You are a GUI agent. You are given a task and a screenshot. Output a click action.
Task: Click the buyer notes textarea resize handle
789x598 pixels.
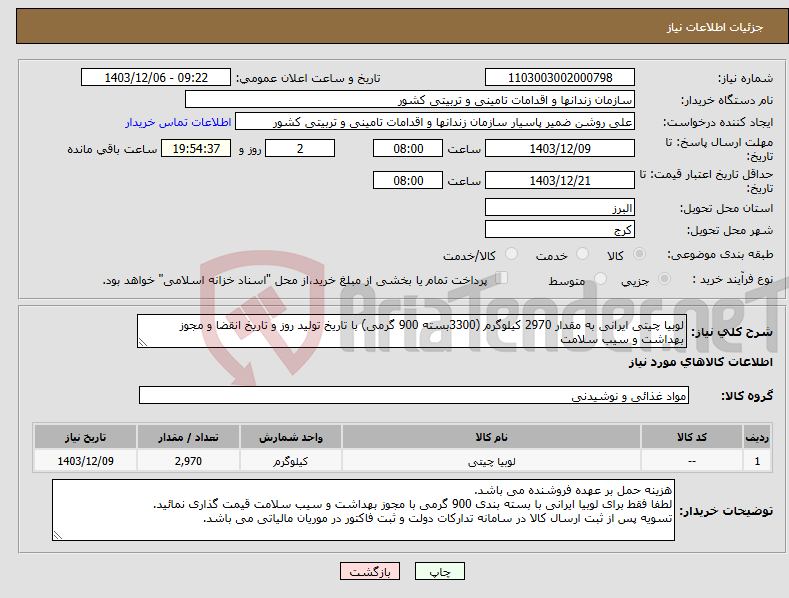[58, 535]
